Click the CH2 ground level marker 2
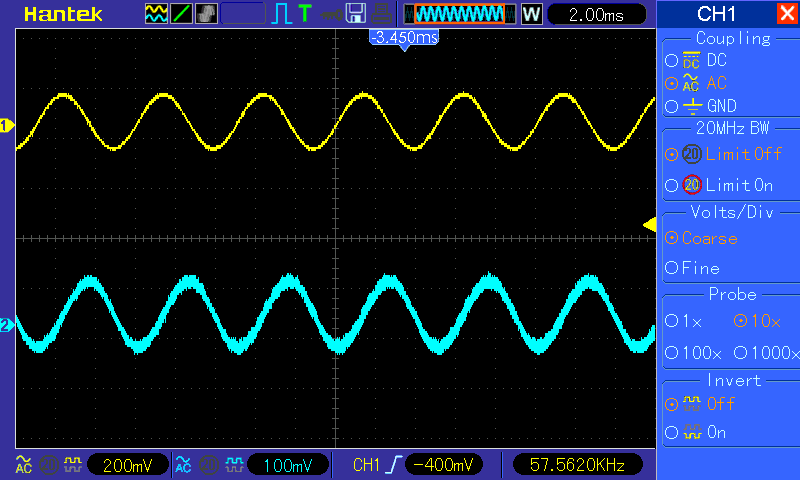This screenshot has width=800, height=480. (x=7, y=325)
